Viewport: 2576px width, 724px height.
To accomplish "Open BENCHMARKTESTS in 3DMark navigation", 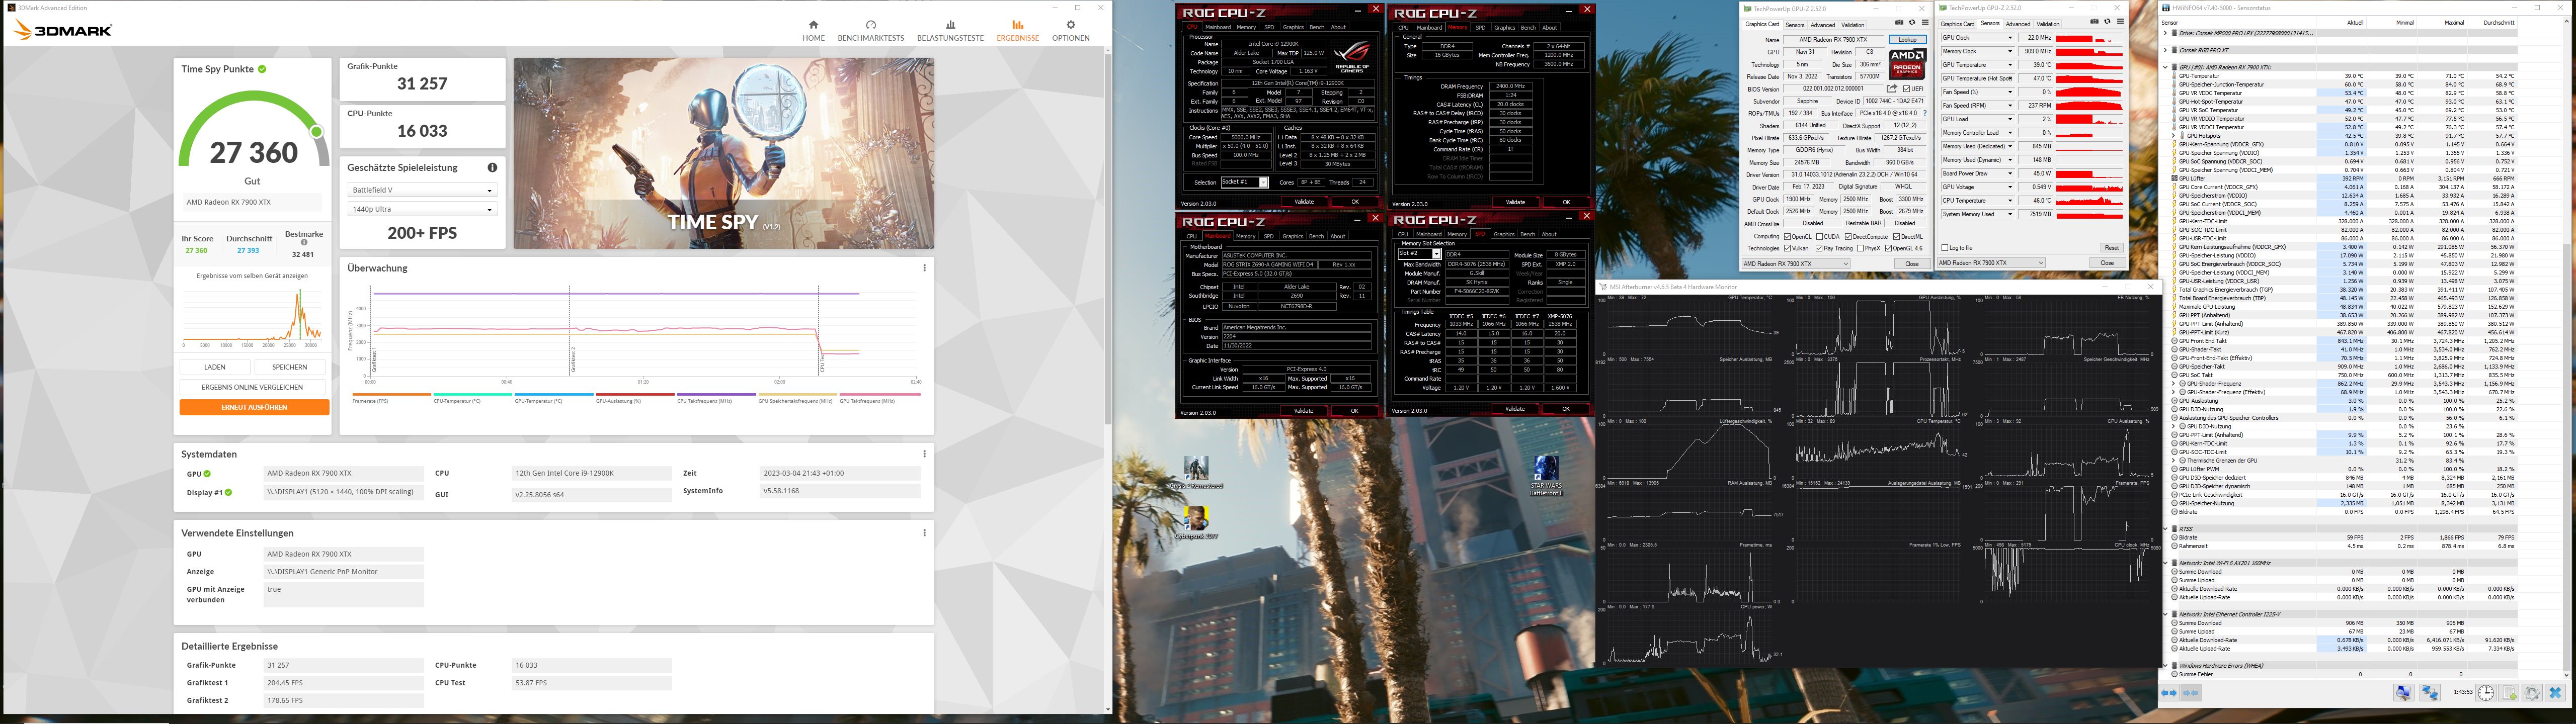I will 870,30.
